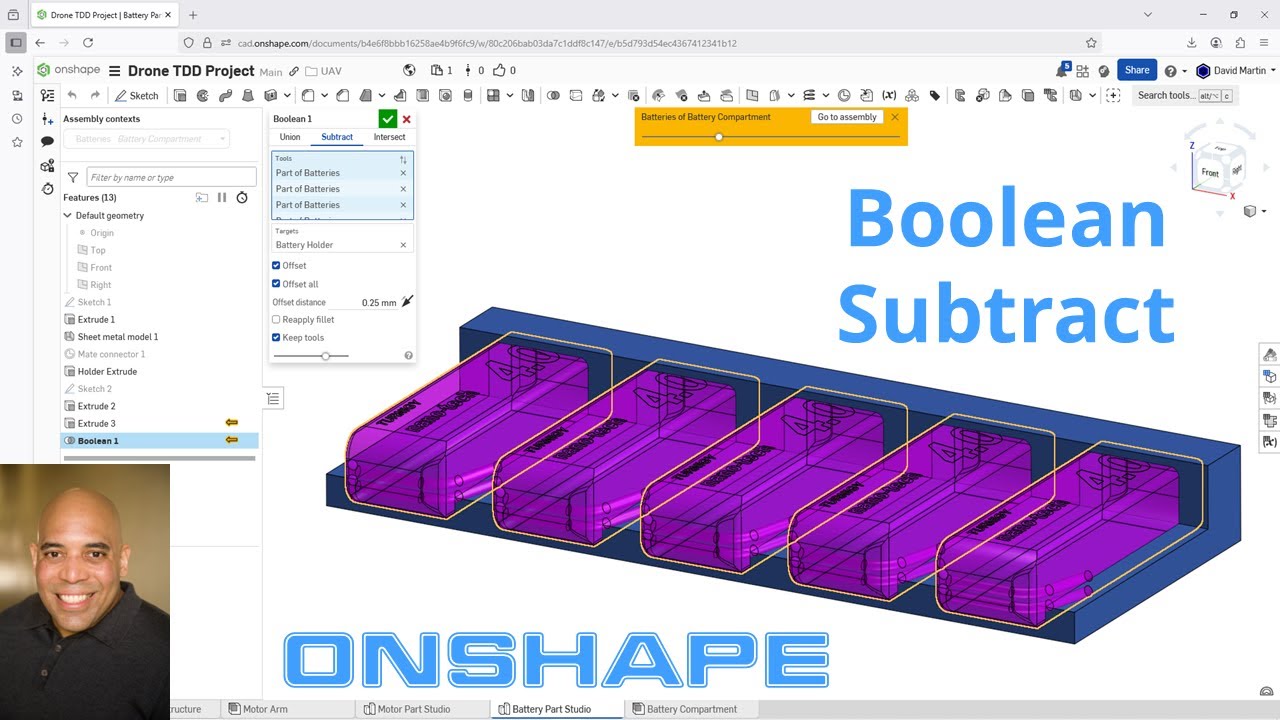Image resolution: width=1280 pixels, height=720 pixels.
Task: Click the add folder icon in Features header
Action: 202,198
